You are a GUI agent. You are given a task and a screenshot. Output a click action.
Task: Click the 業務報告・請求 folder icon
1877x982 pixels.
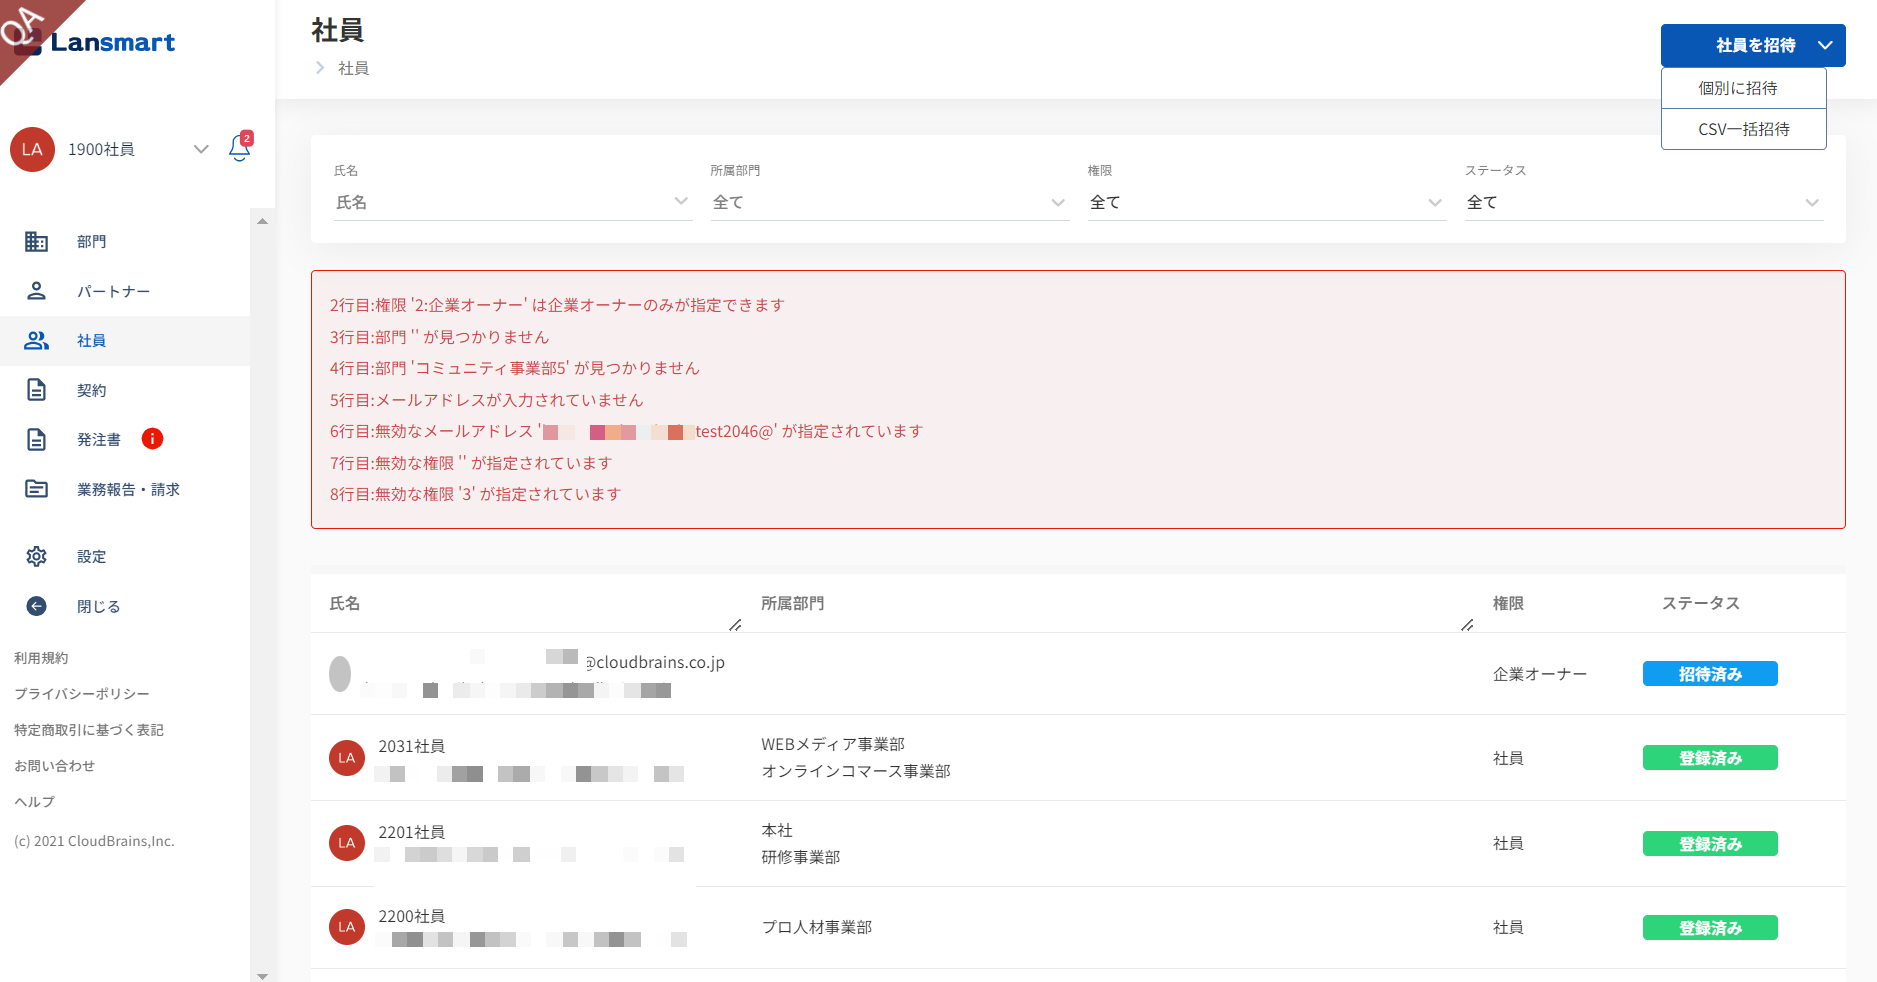coord(36,489)
